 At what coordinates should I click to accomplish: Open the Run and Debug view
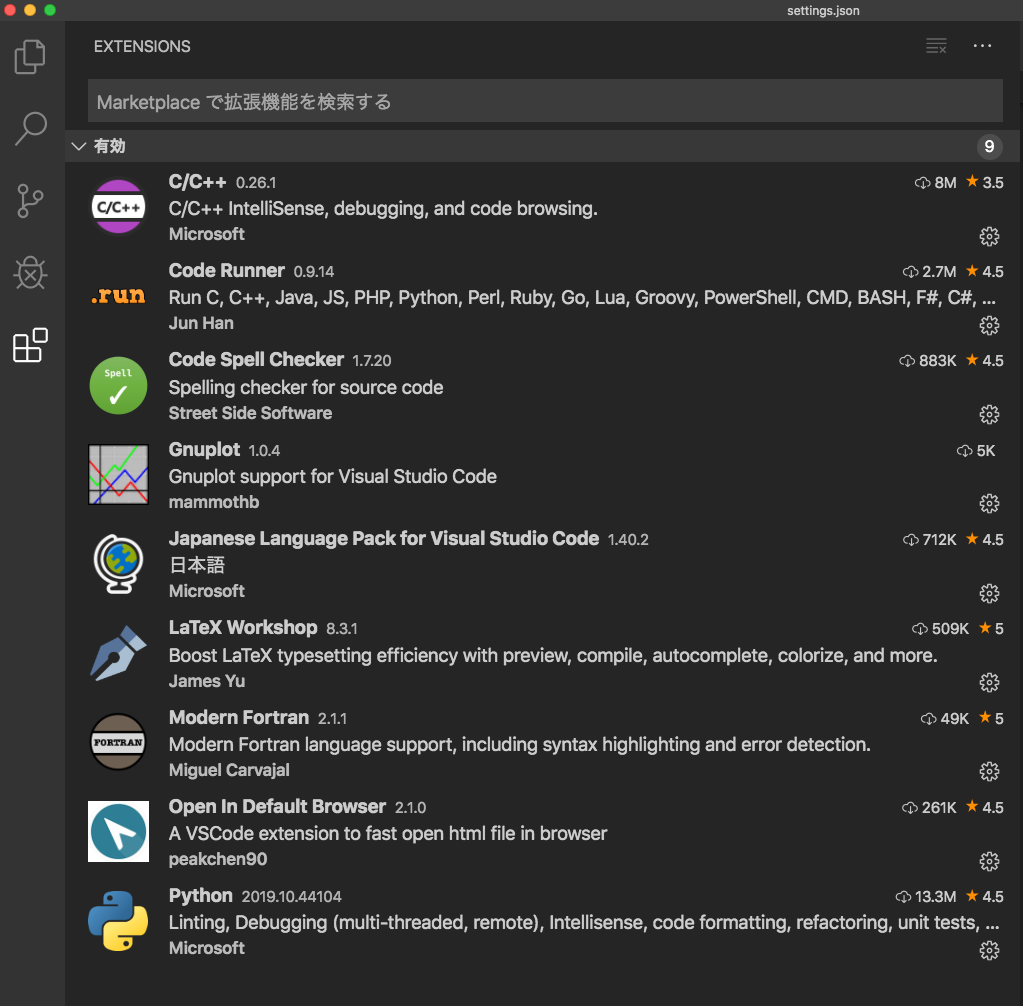30,273
